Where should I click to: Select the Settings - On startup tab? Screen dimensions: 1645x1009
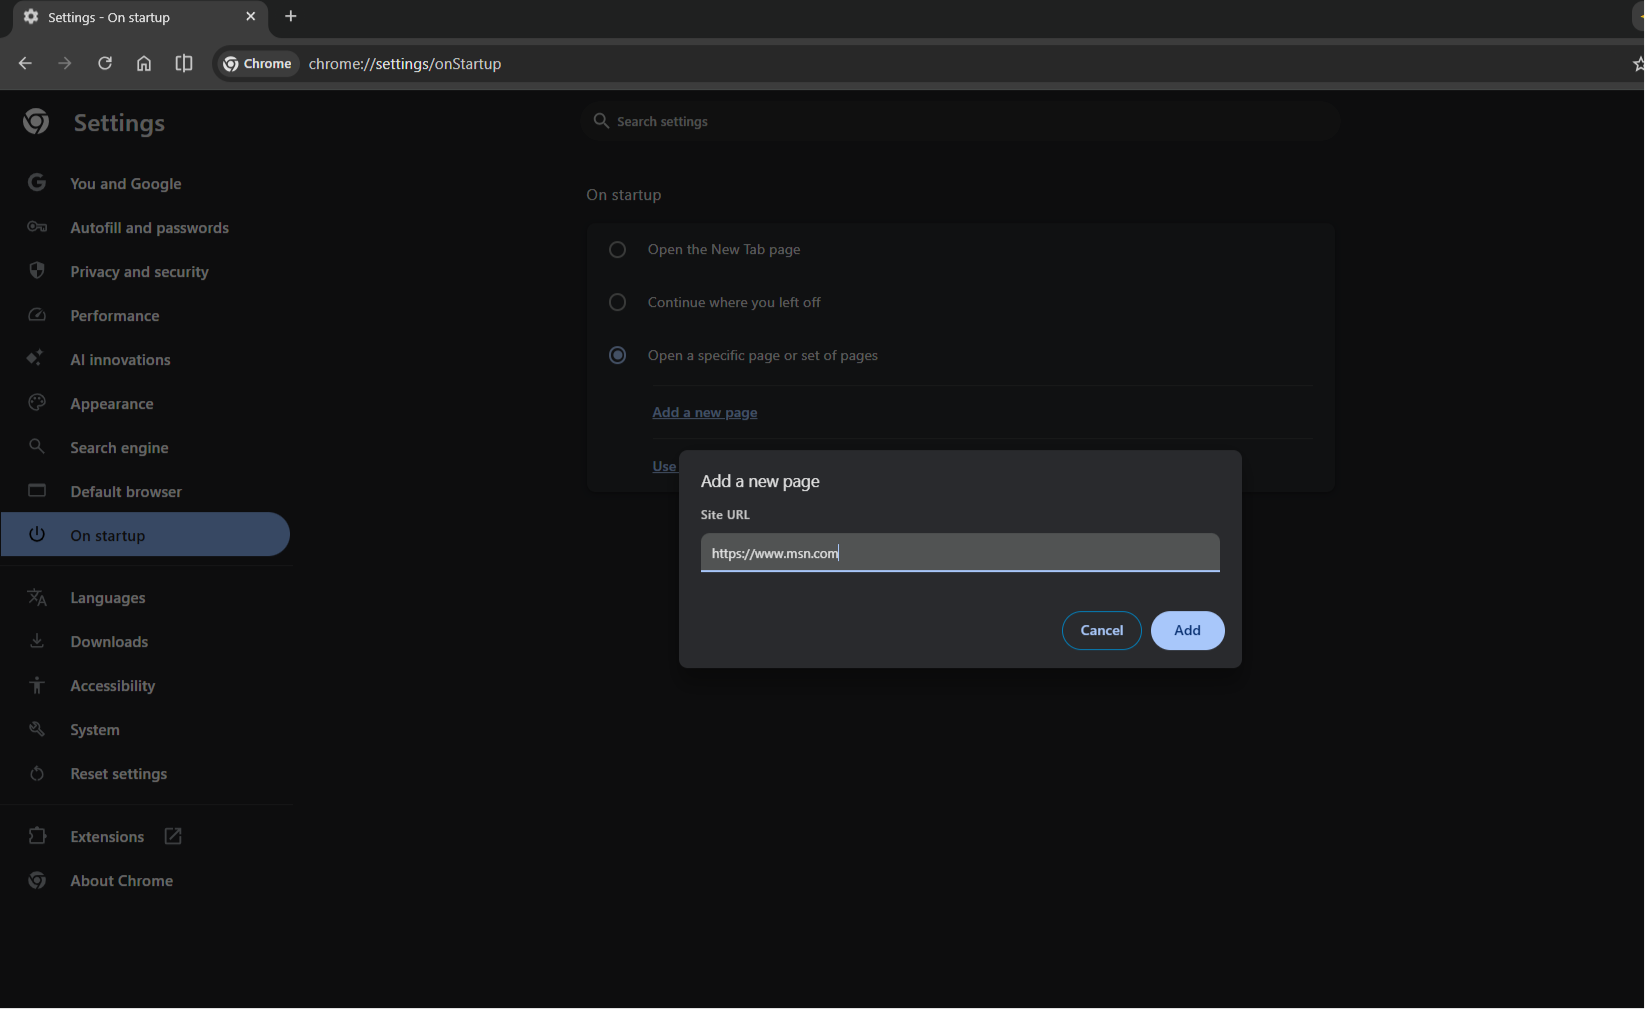(x=140, y=17)
